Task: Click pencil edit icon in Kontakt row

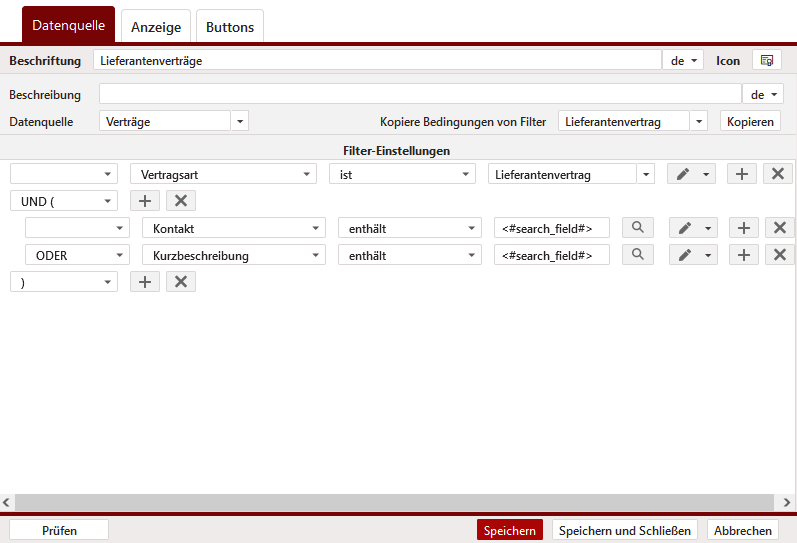Action: coord(685,228)
